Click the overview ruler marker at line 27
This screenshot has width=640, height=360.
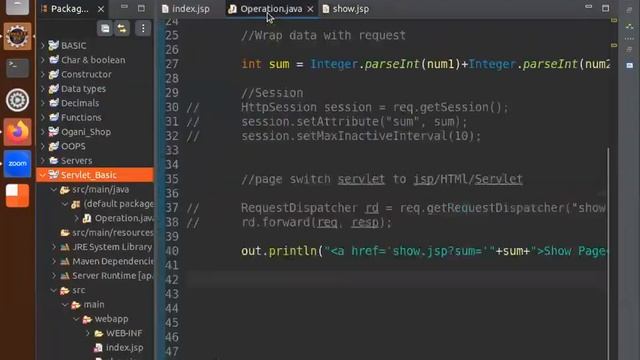[614, 45]
